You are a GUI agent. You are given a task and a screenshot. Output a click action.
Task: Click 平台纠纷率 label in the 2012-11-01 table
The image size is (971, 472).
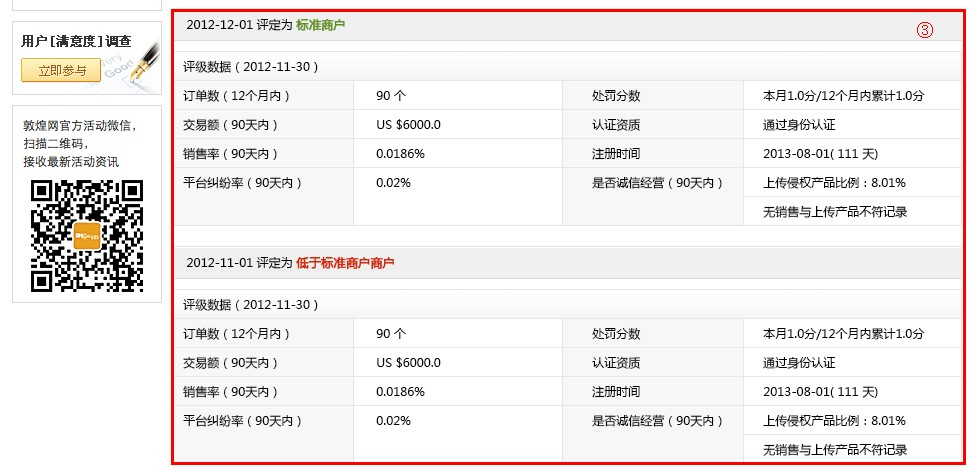point(243,421)
